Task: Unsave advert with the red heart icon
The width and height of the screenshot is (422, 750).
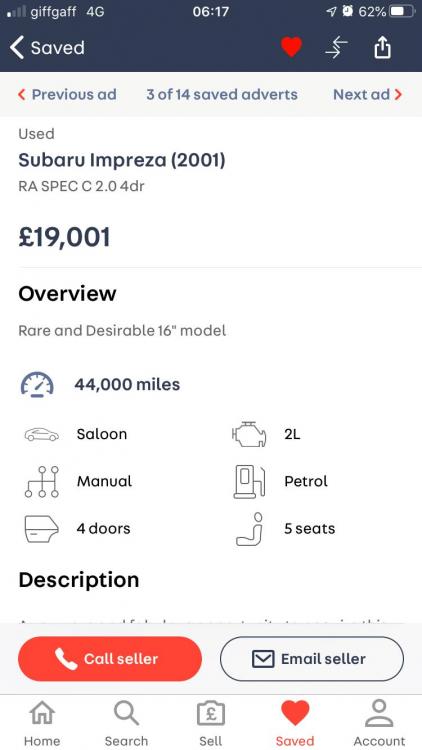Action: tap(291, 47)
